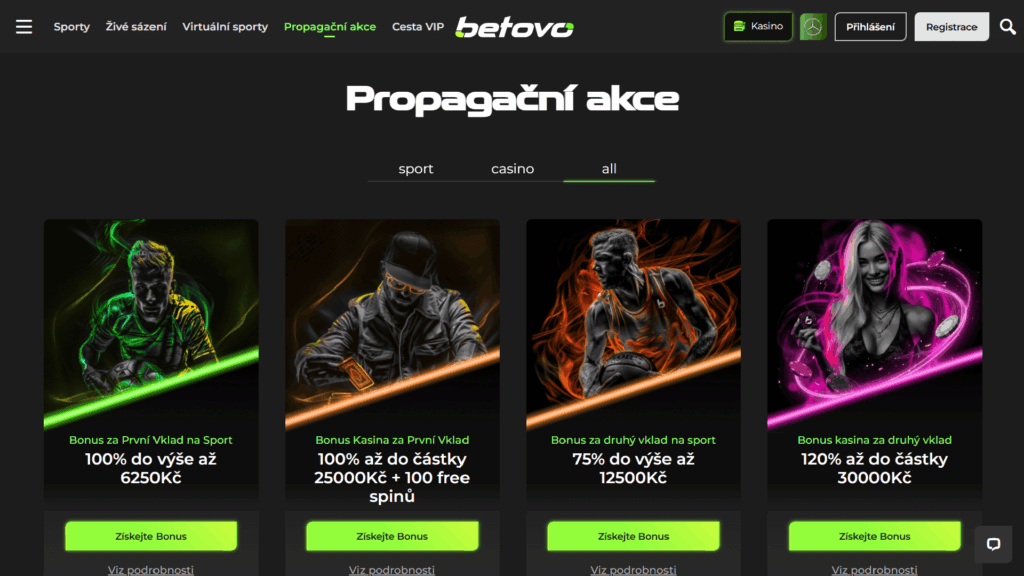View details of 75% sport bonus
Image resolution: width=1024 pixels, height=576 pixels.
(x=633, y=570)
